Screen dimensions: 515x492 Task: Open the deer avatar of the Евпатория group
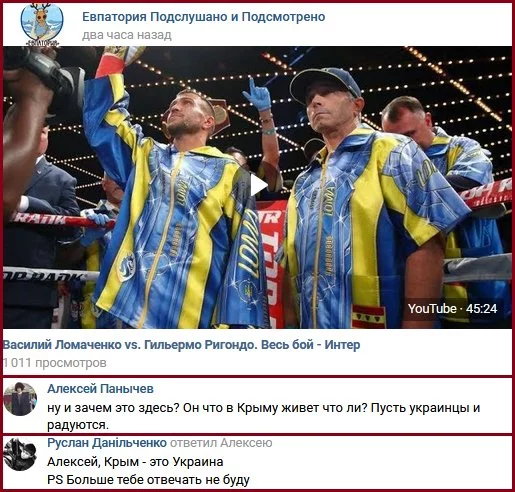pyautogui.click(x=42, y=24)
